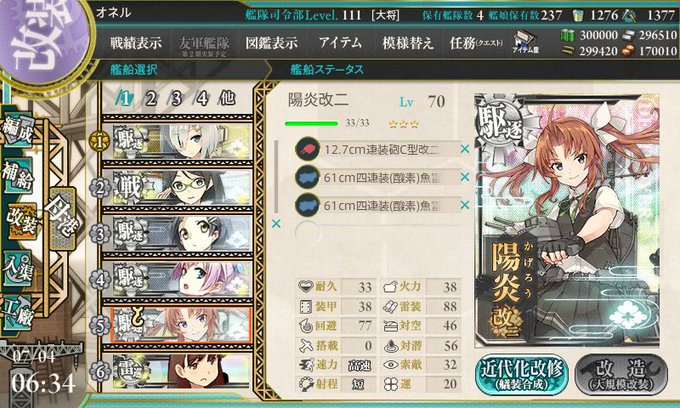This screenshot has width=680, height=408.
Task: Click the 近代化改修 button
Action: (x=522, y=374)
